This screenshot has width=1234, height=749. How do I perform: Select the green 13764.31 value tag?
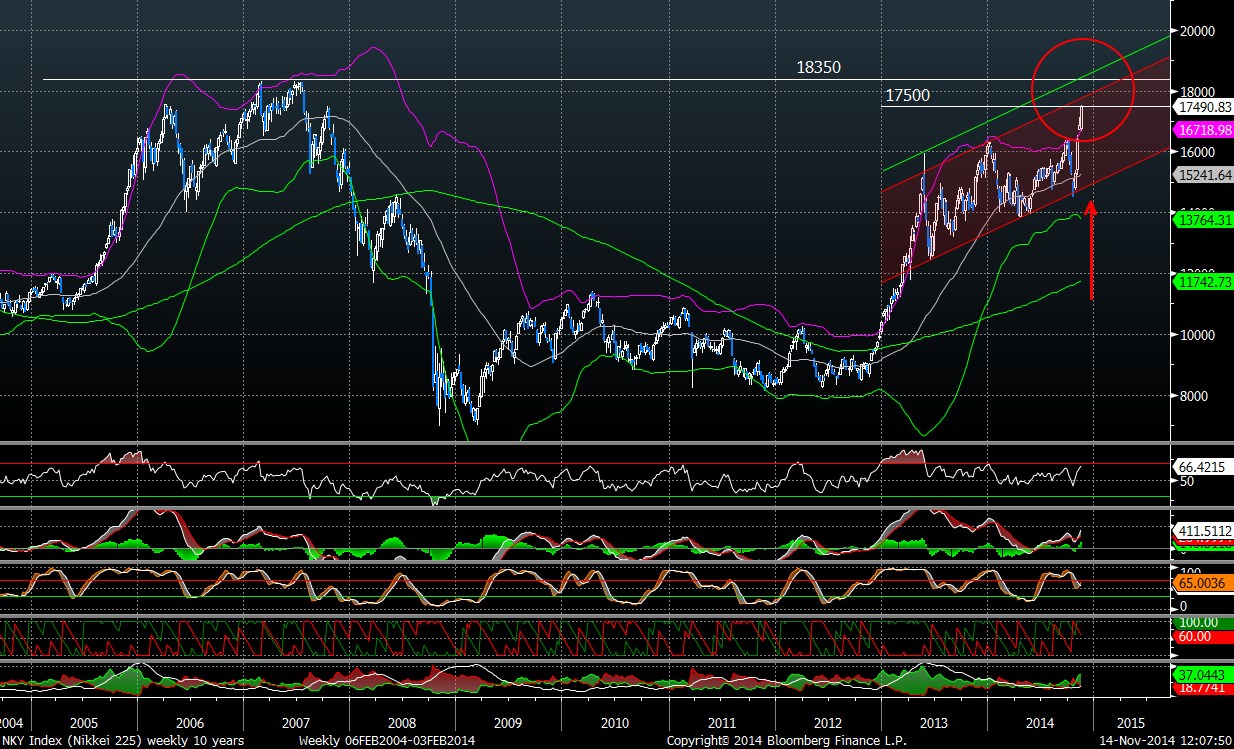coord(1203,221)
